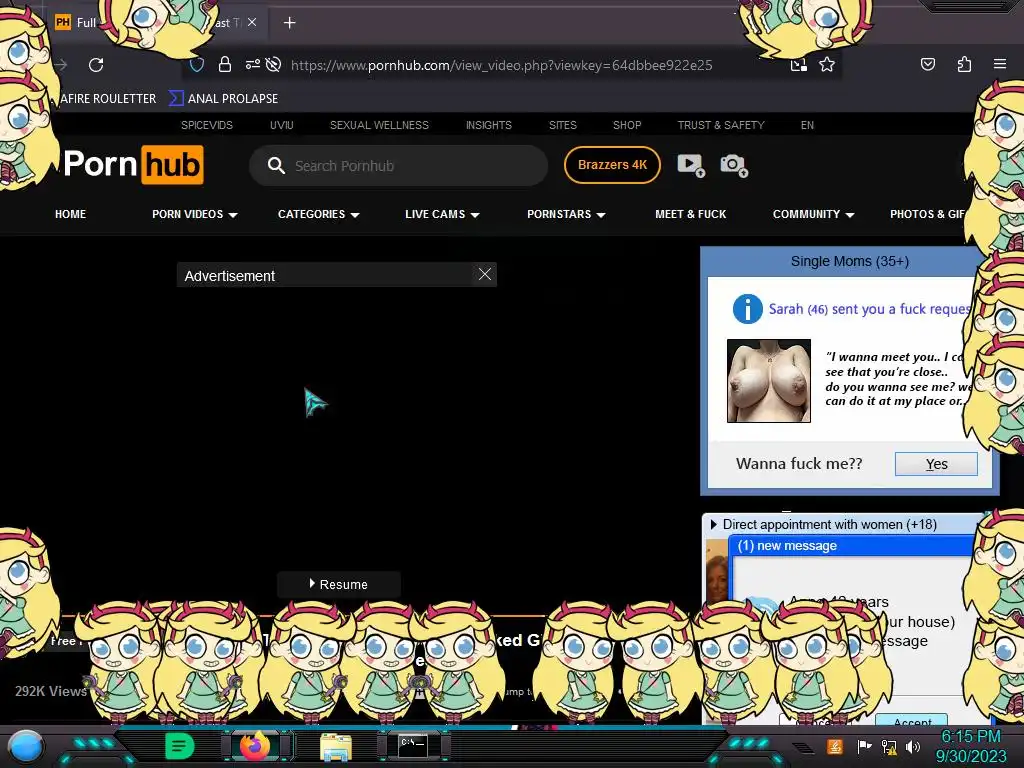Expand the LIVE CAMS nav dropdown
This screenshot has width=1024, height=768.
pos(475,215)
